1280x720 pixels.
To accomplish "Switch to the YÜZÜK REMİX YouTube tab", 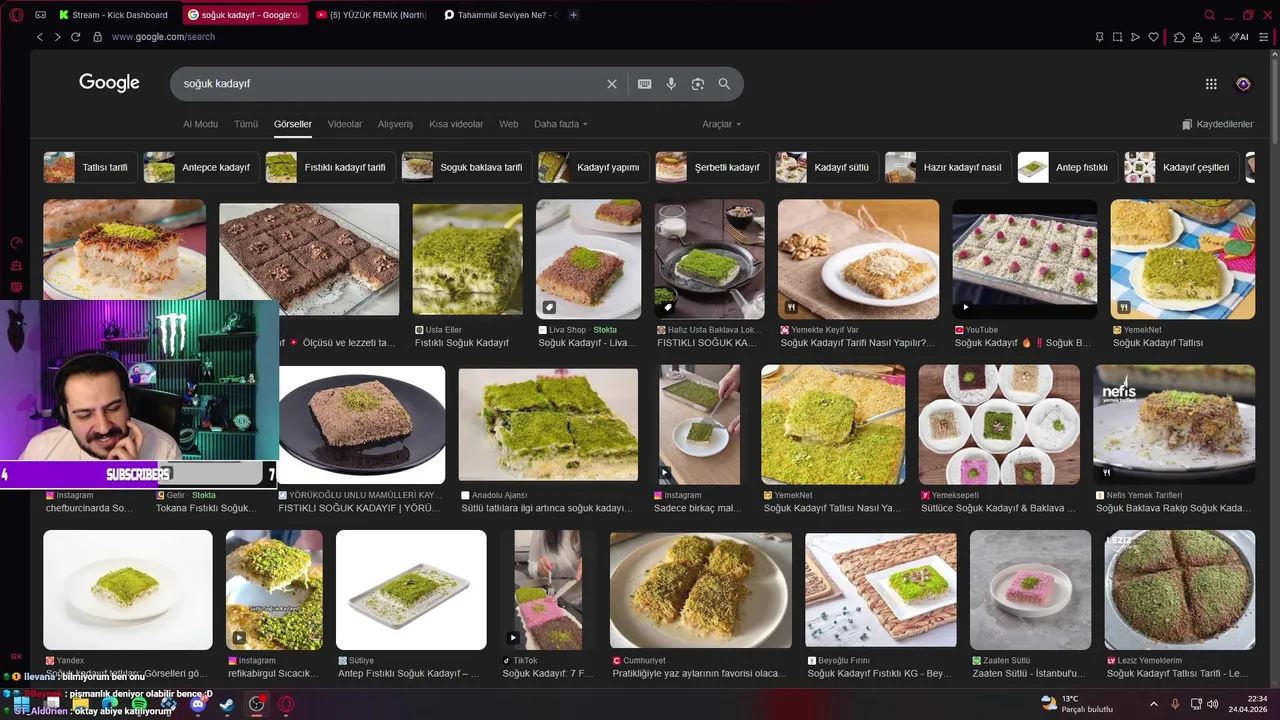I will point(370,15).
